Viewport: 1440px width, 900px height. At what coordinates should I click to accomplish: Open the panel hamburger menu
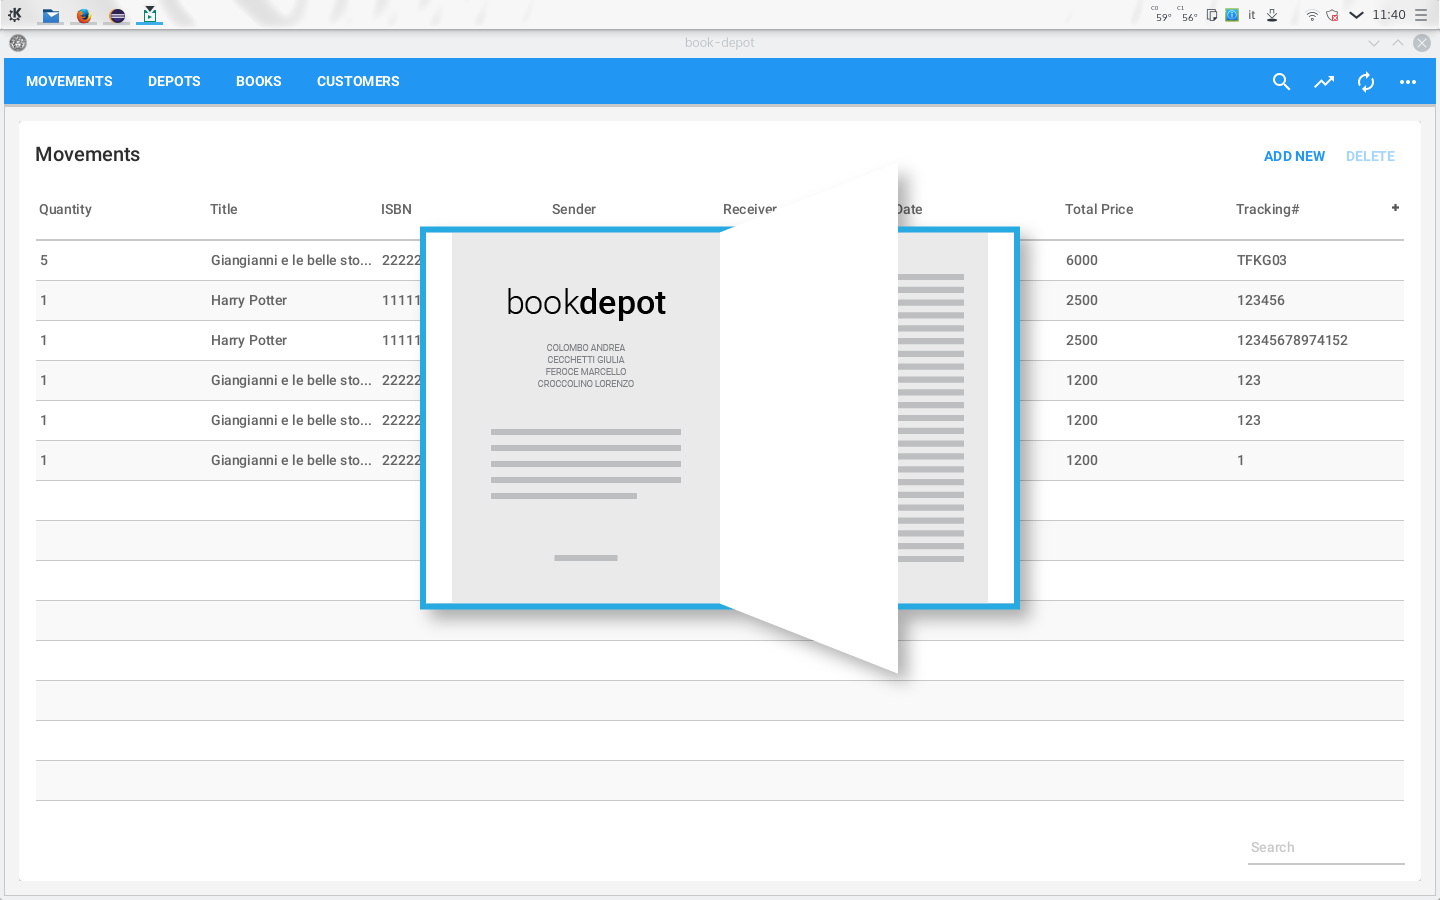point(1421,15)
